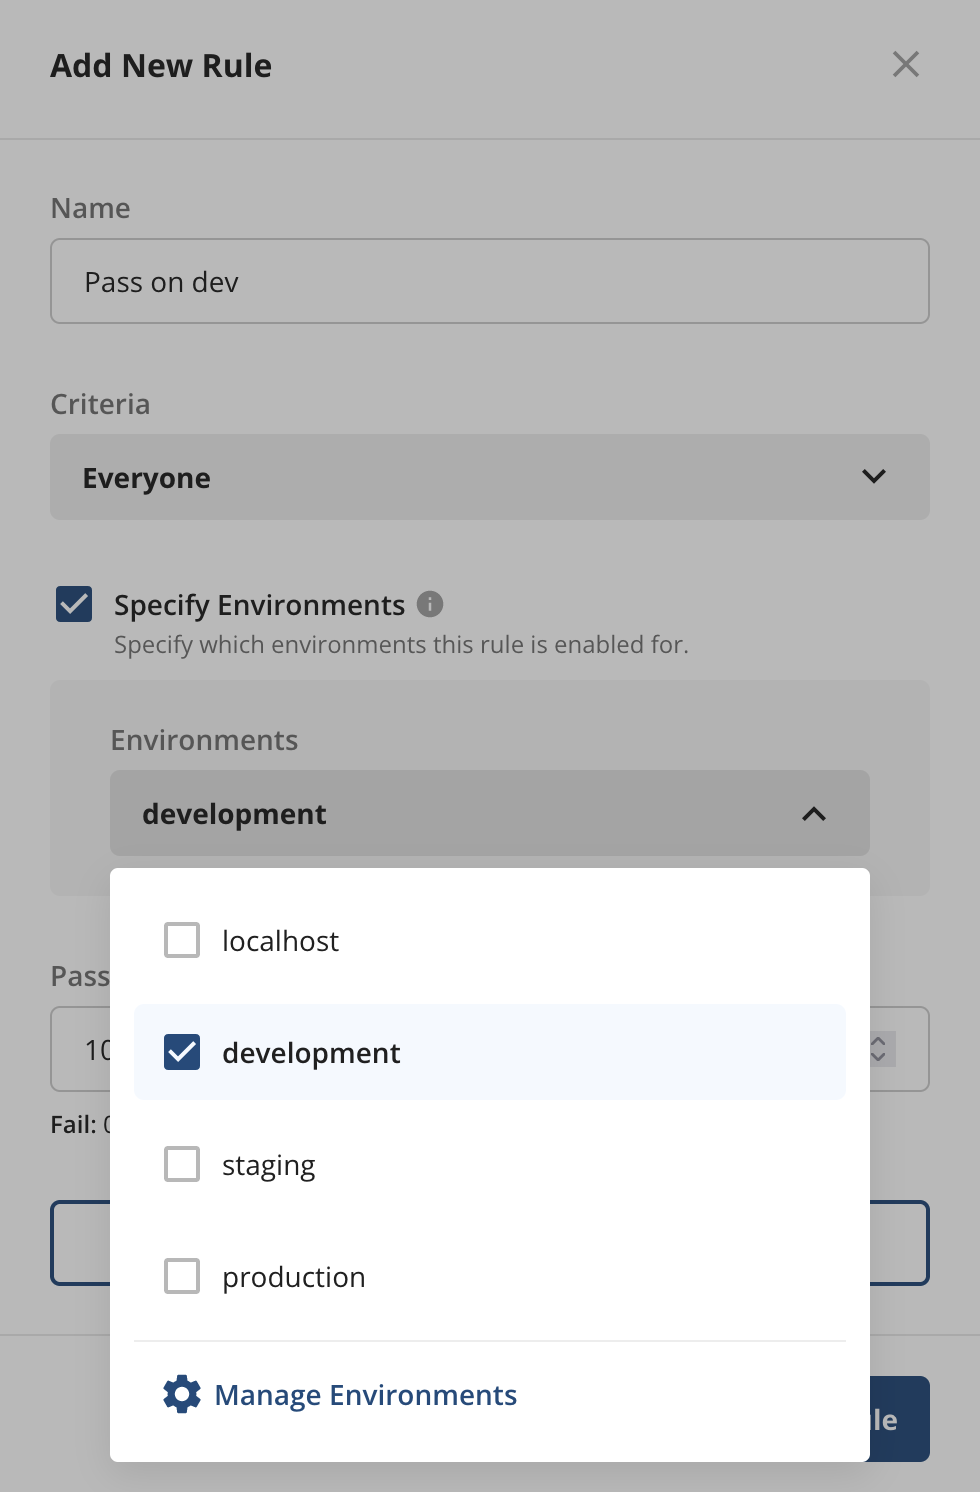Uncheck the development environment

point(181,1052)
